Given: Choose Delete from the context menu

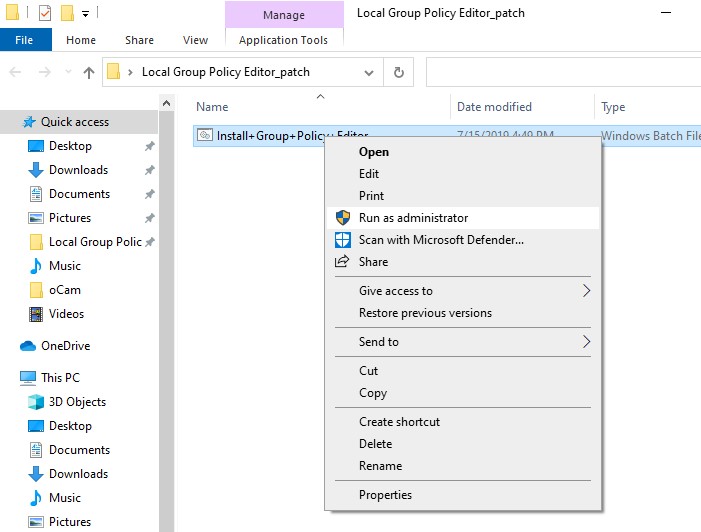Looking at the screenshot, I should pos(463,444).
